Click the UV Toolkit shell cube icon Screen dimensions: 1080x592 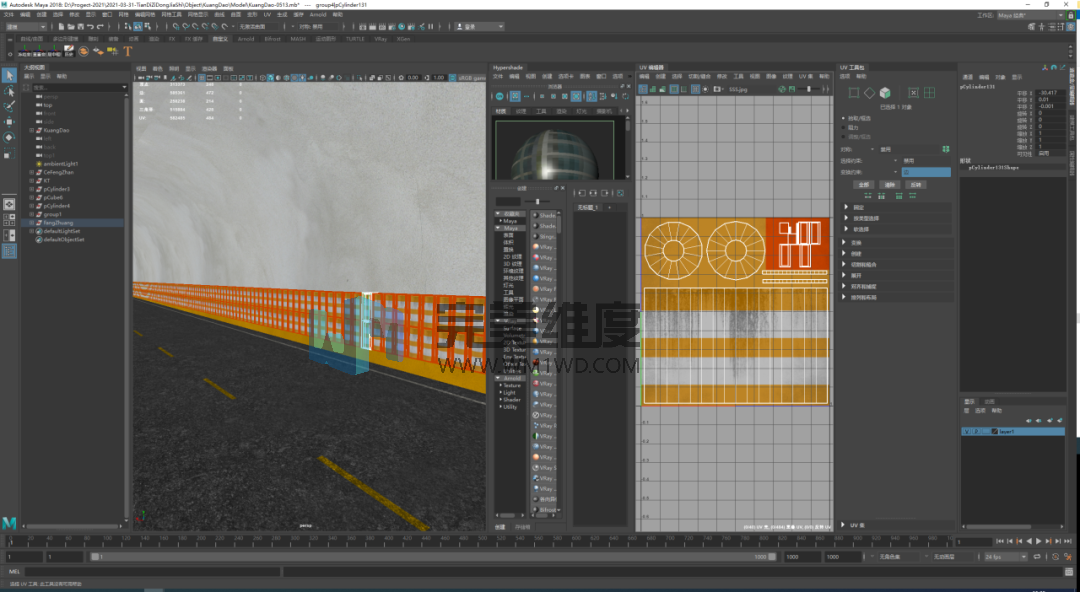(x=885, y=92)
